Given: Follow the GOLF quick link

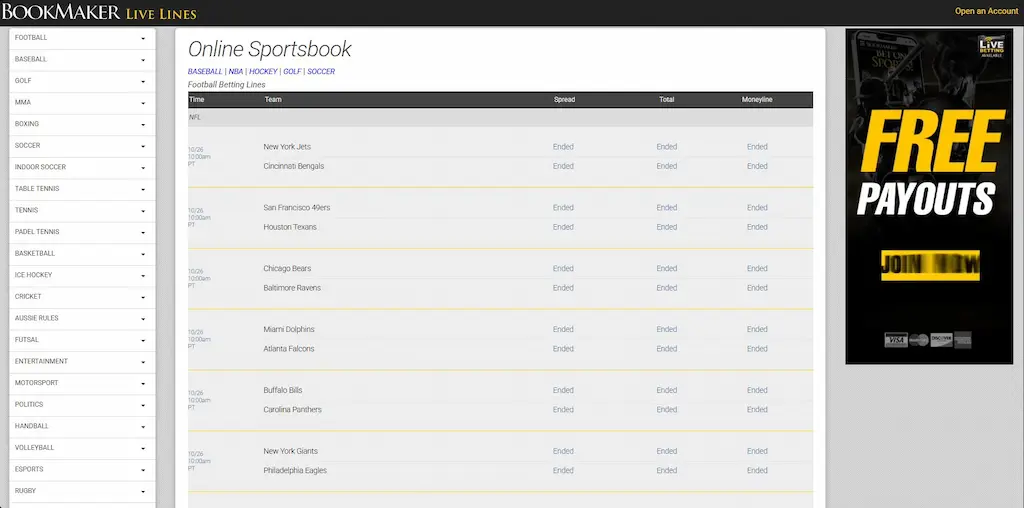Looking at the screenshot, I should pos(292,72).
